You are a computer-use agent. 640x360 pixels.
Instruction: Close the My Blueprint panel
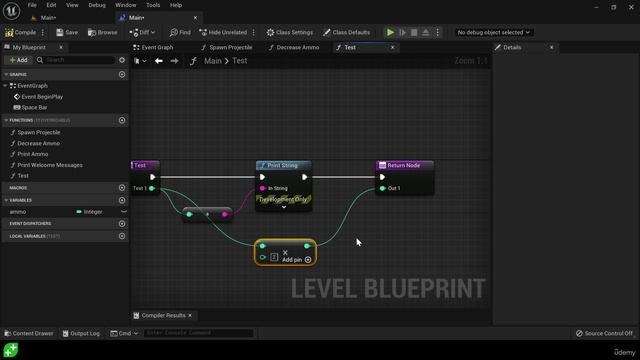(x=61, y=47)
